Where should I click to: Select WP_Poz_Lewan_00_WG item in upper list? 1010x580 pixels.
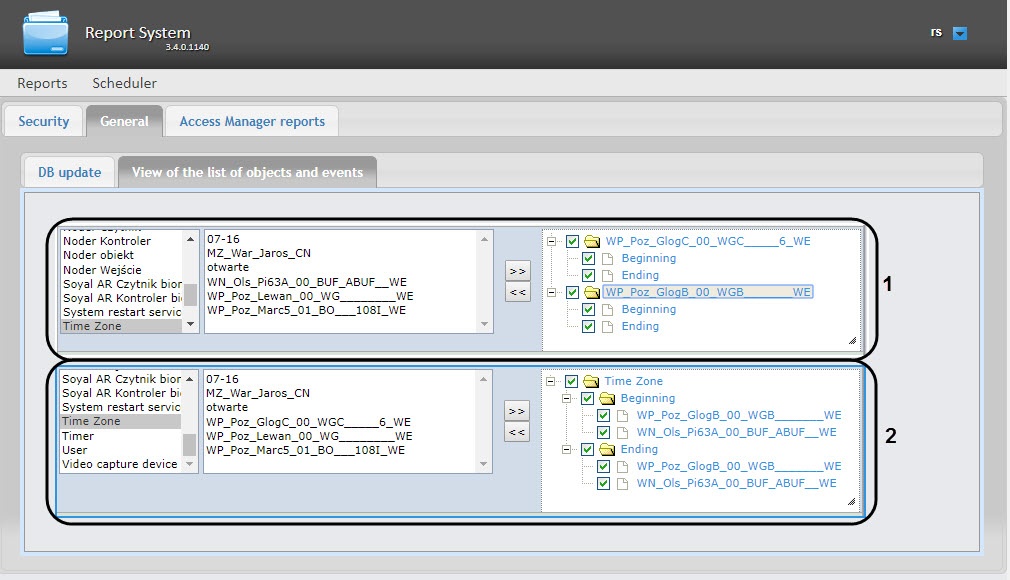[309, 296]
